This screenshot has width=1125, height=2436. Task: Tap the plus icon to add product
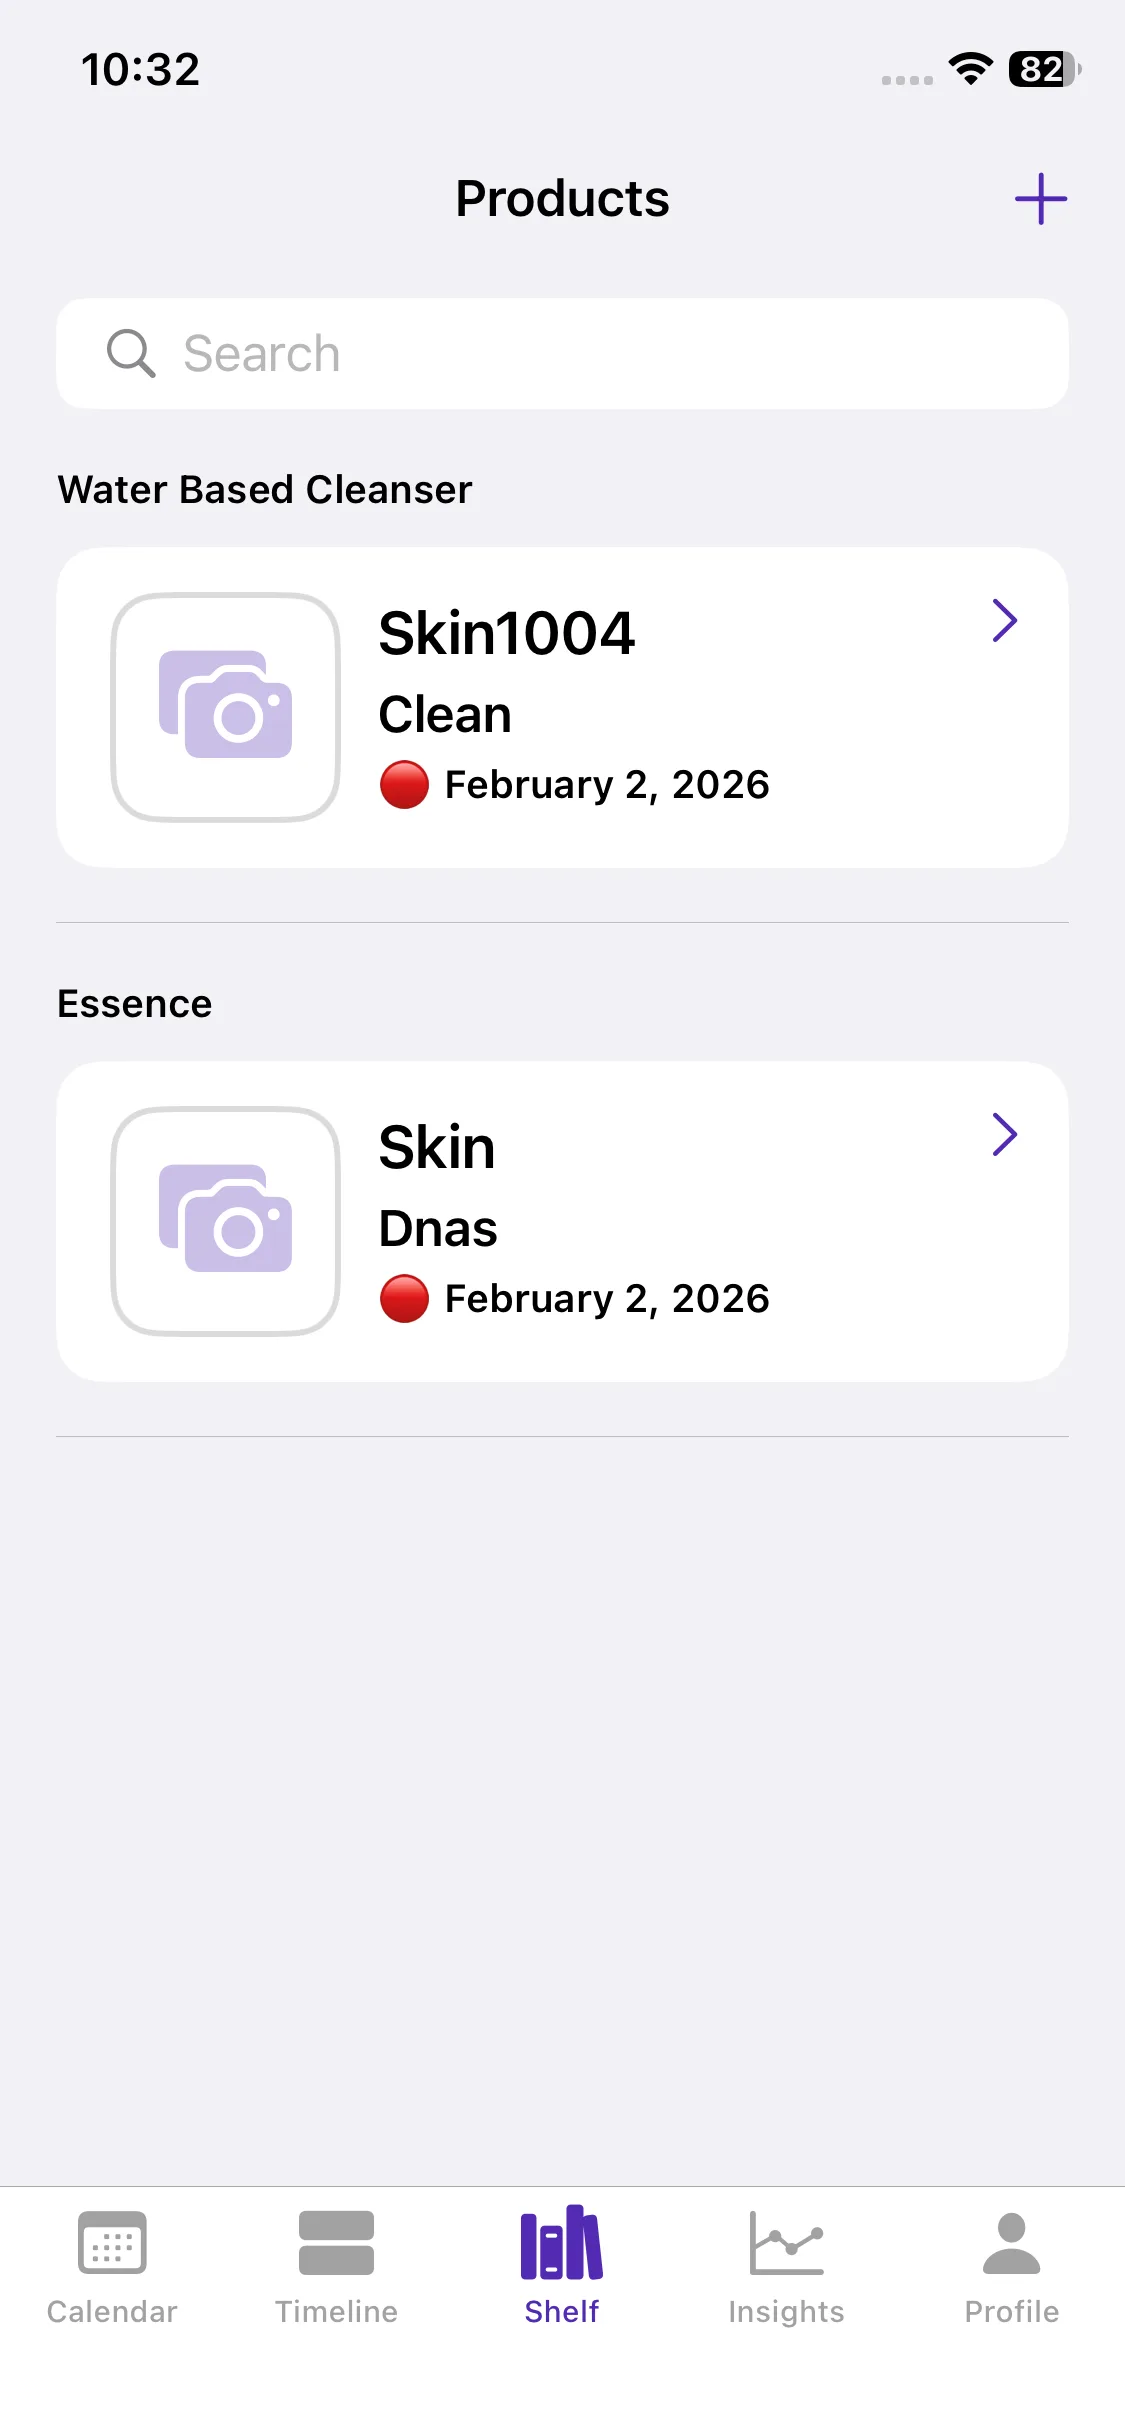point(1040,199)
